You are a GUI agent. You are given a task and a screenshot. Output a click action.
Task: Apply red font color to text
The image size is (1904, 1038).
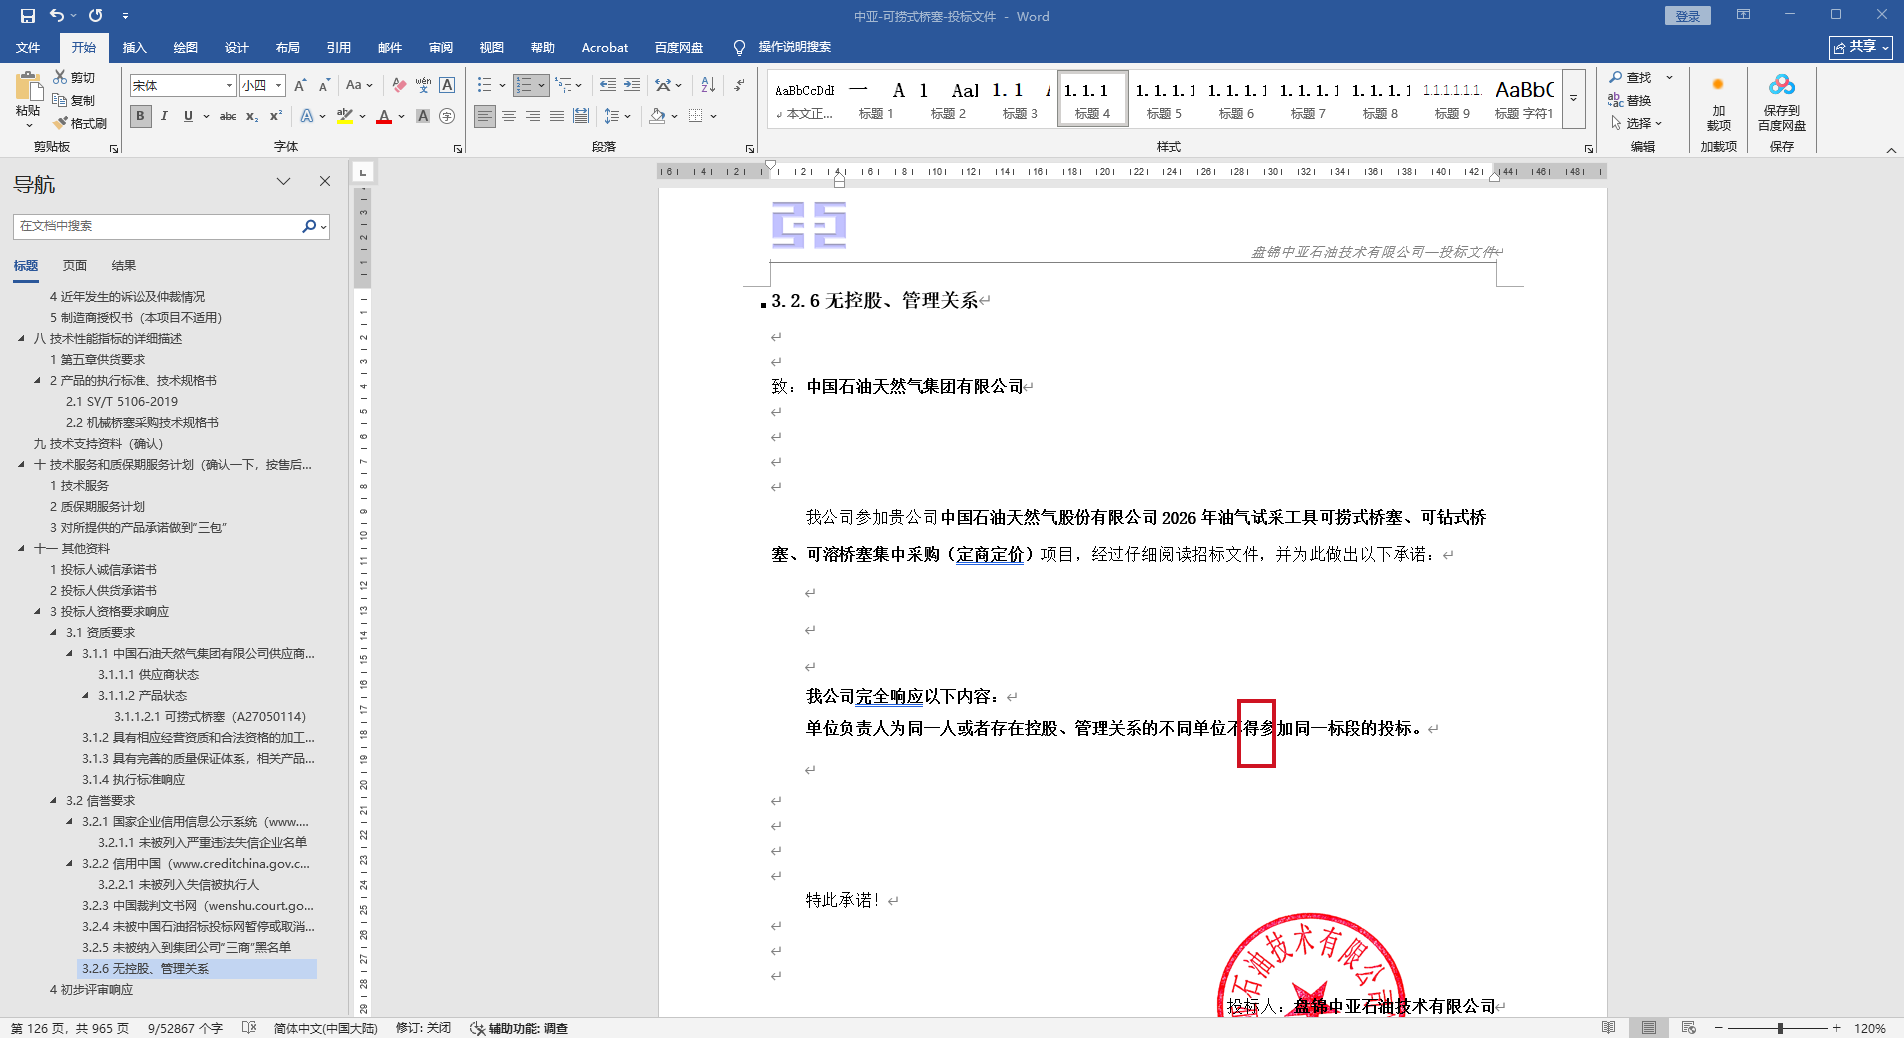click(384, 116)
